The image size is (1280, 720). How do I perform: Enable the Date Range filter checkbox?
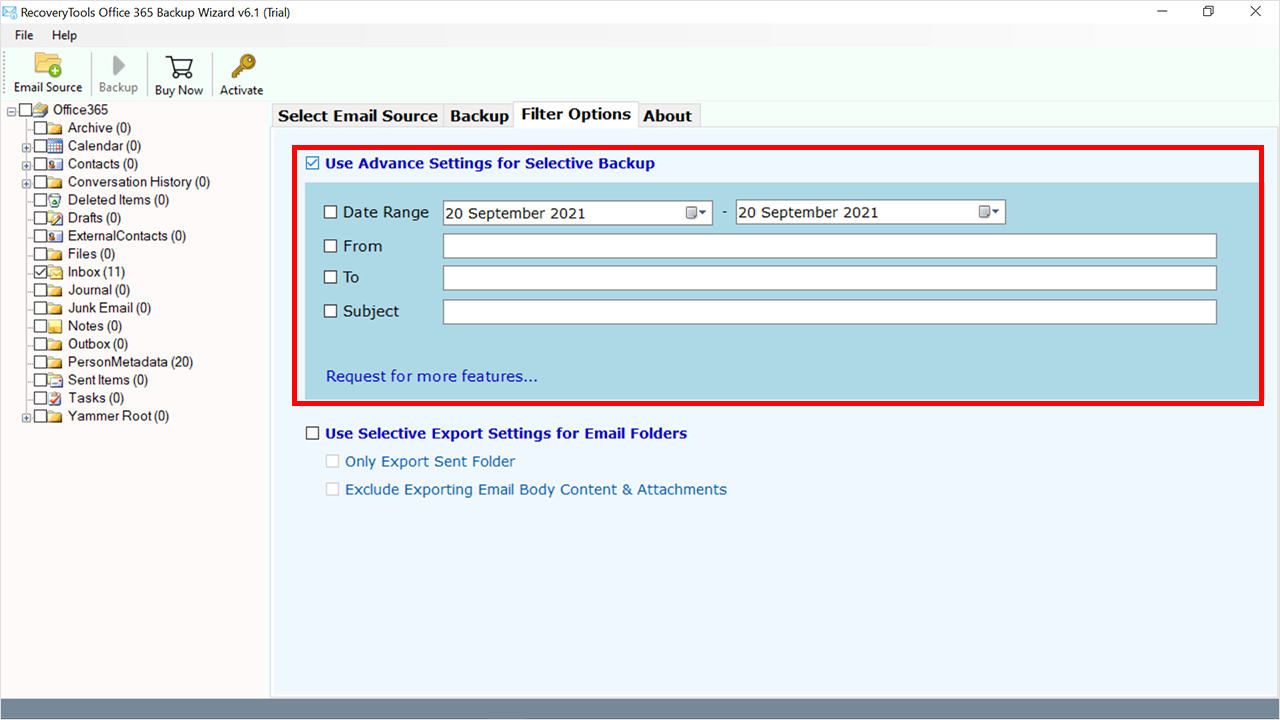(331, 212)
